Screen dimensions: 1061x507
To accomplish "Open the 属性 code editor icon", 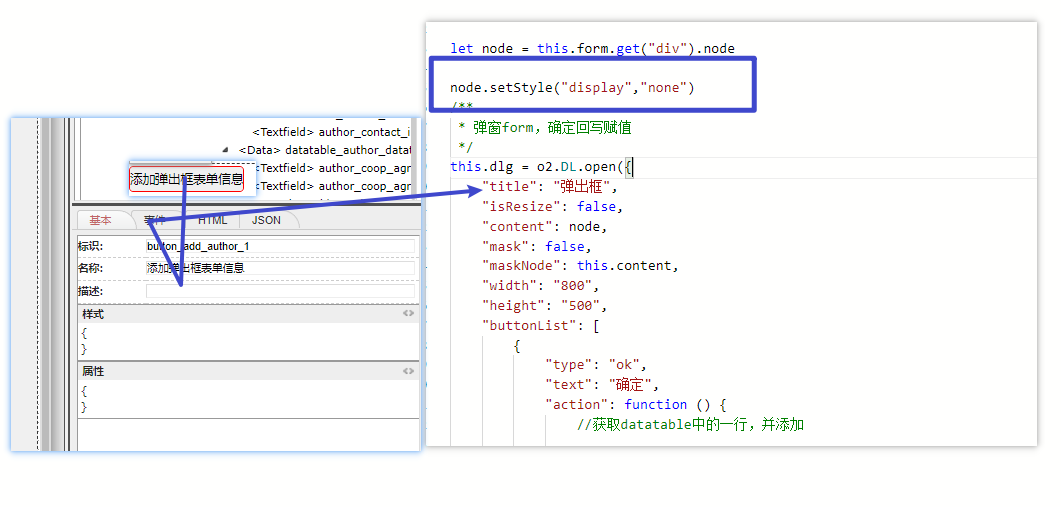I will click(408, 371).
